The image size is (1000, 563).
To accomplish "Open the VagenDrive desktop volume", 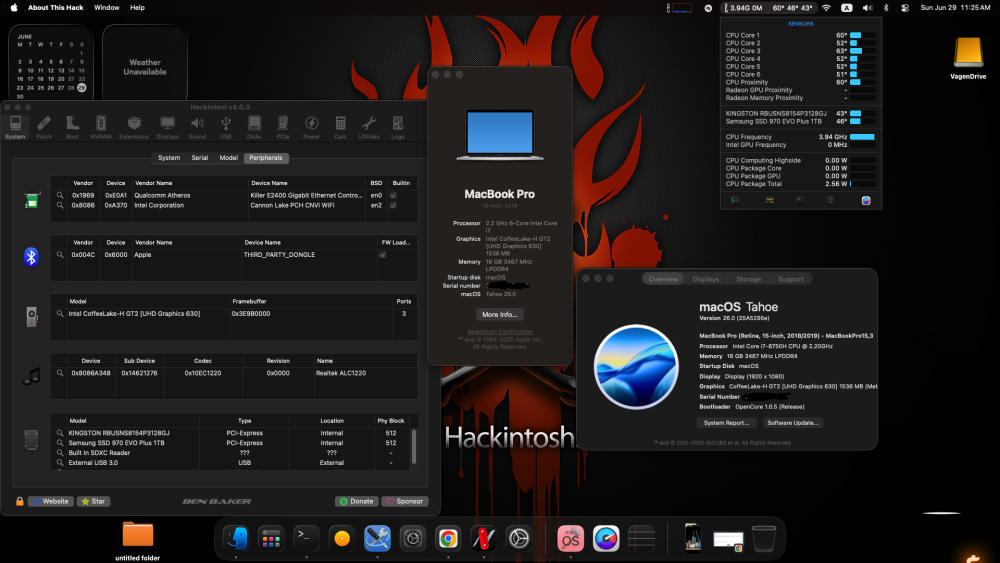I will [x=968, y=57].
